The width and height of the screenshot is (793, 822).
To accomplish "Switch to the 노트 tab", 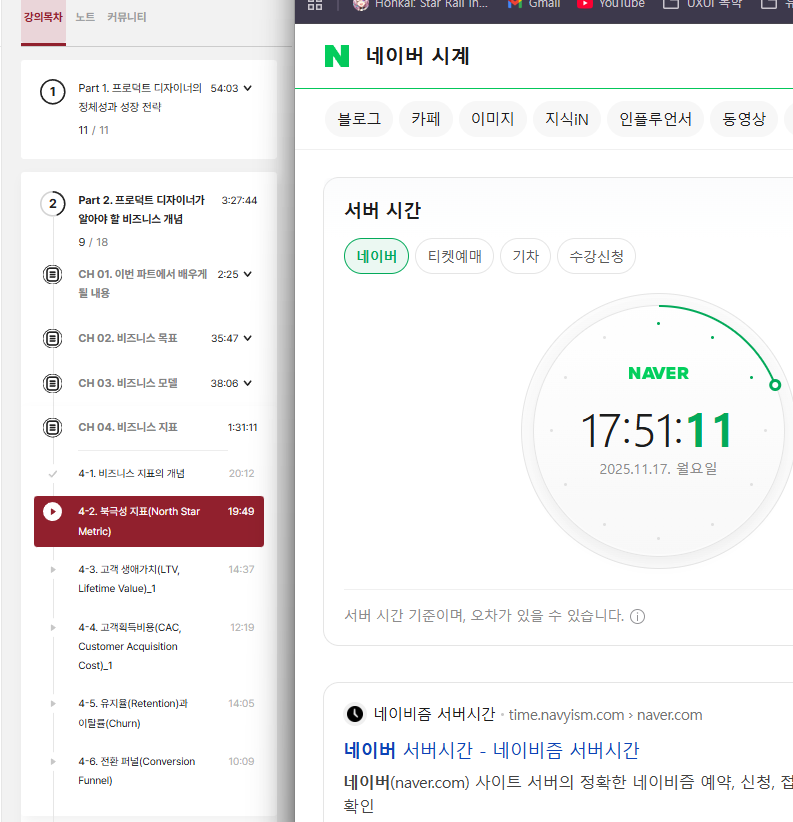I will [x=85, y=17].
